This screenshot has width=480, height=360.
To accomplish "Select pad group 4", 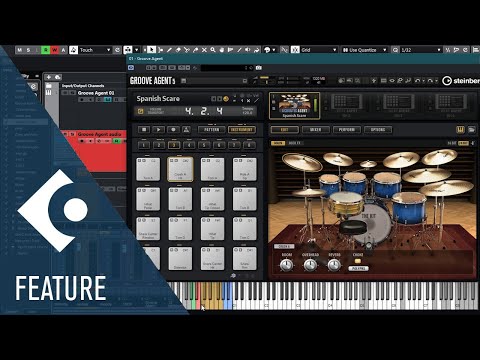I will click(189, 145).
